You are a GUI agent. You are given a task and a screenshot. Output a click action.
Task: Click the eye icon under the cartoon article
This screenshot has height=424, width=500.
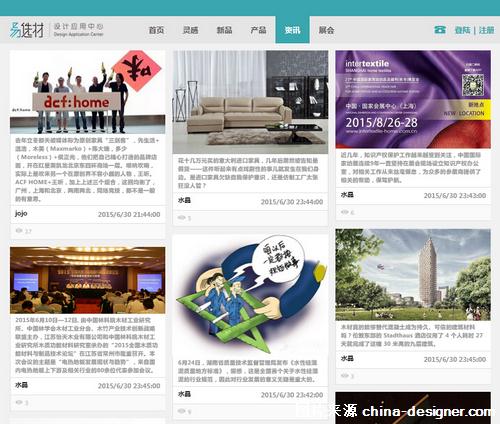point(181,411)
